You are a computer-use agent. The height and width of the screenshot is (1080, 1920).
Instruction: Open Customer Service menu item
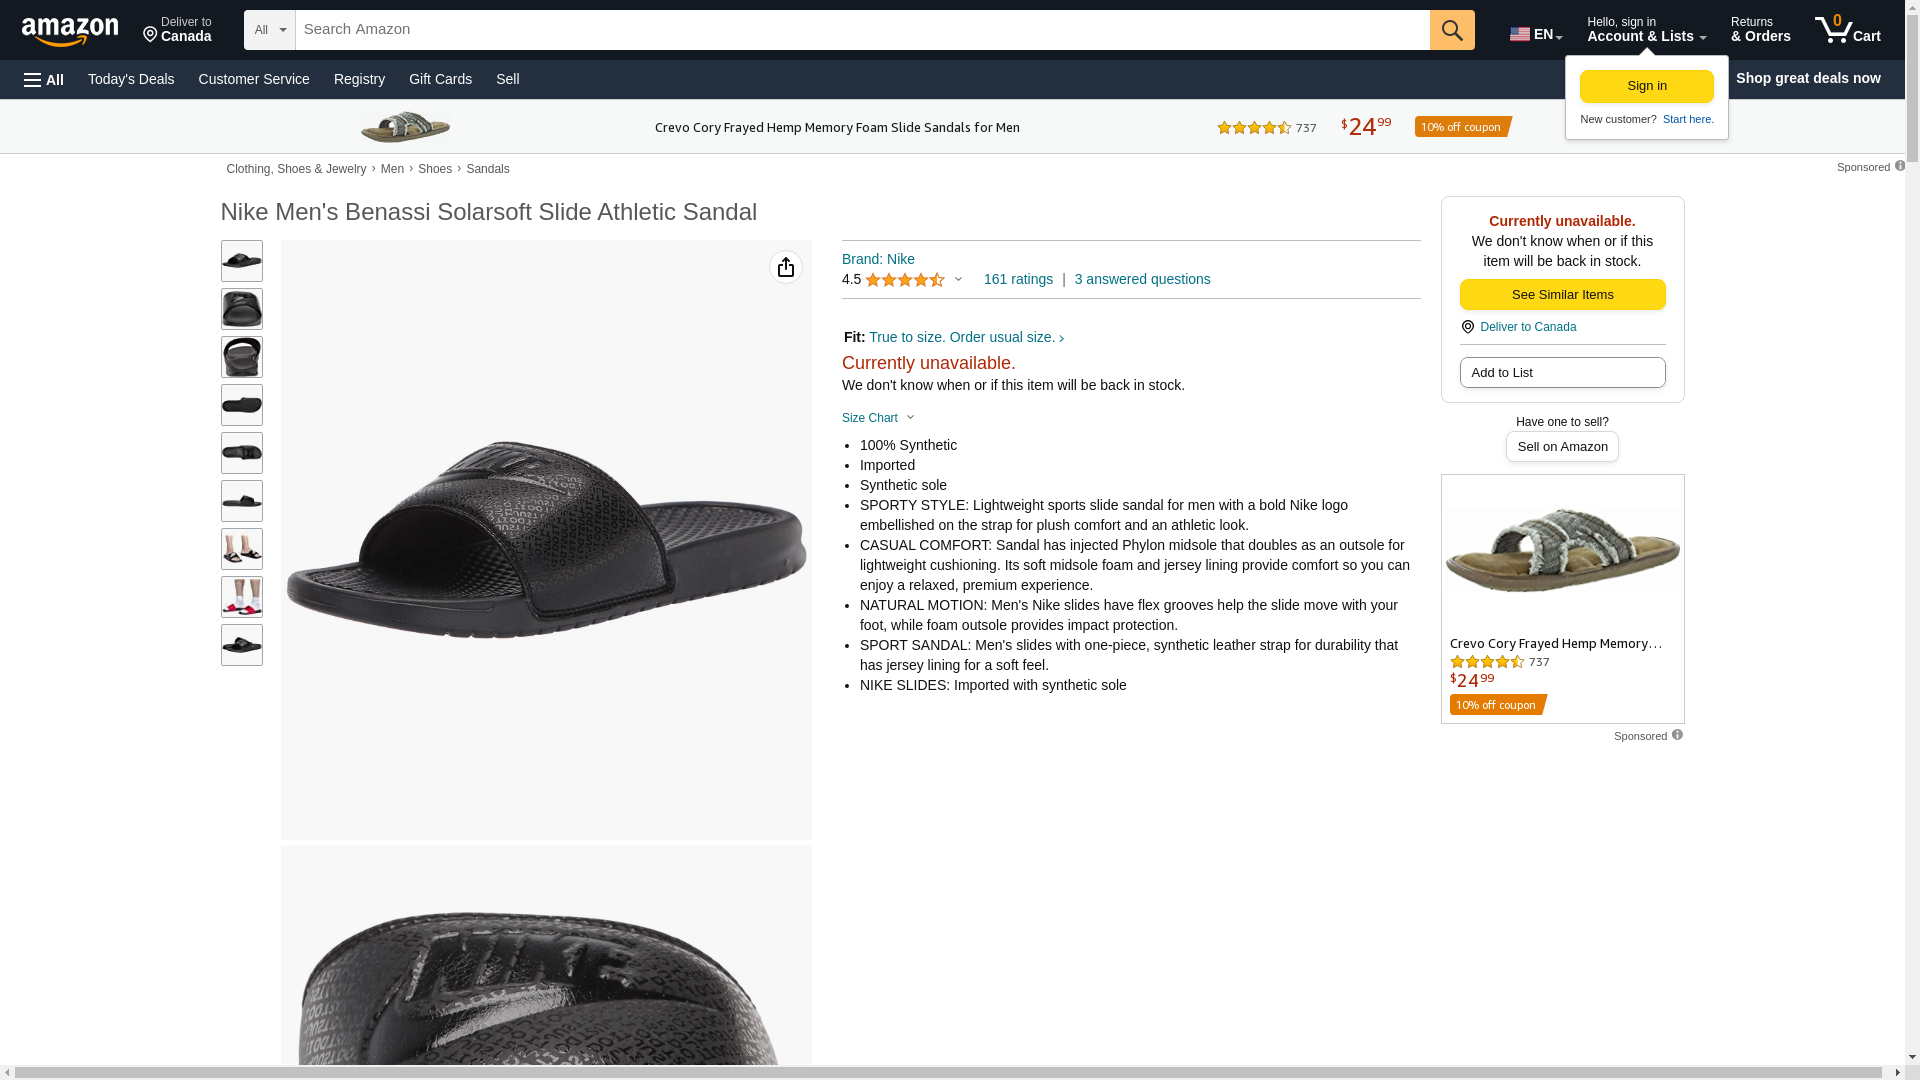[254, 79]
